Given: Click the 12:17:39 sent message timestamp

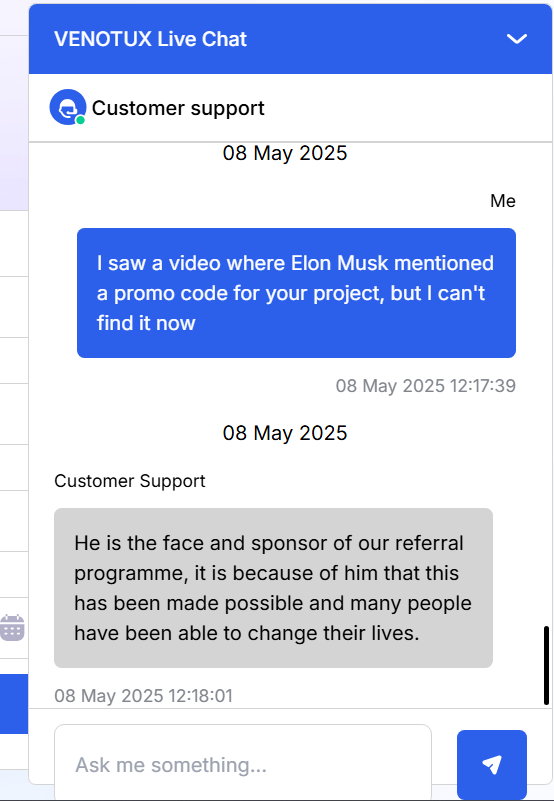Looking at the screenshot, I should click(x=426, y=386).
